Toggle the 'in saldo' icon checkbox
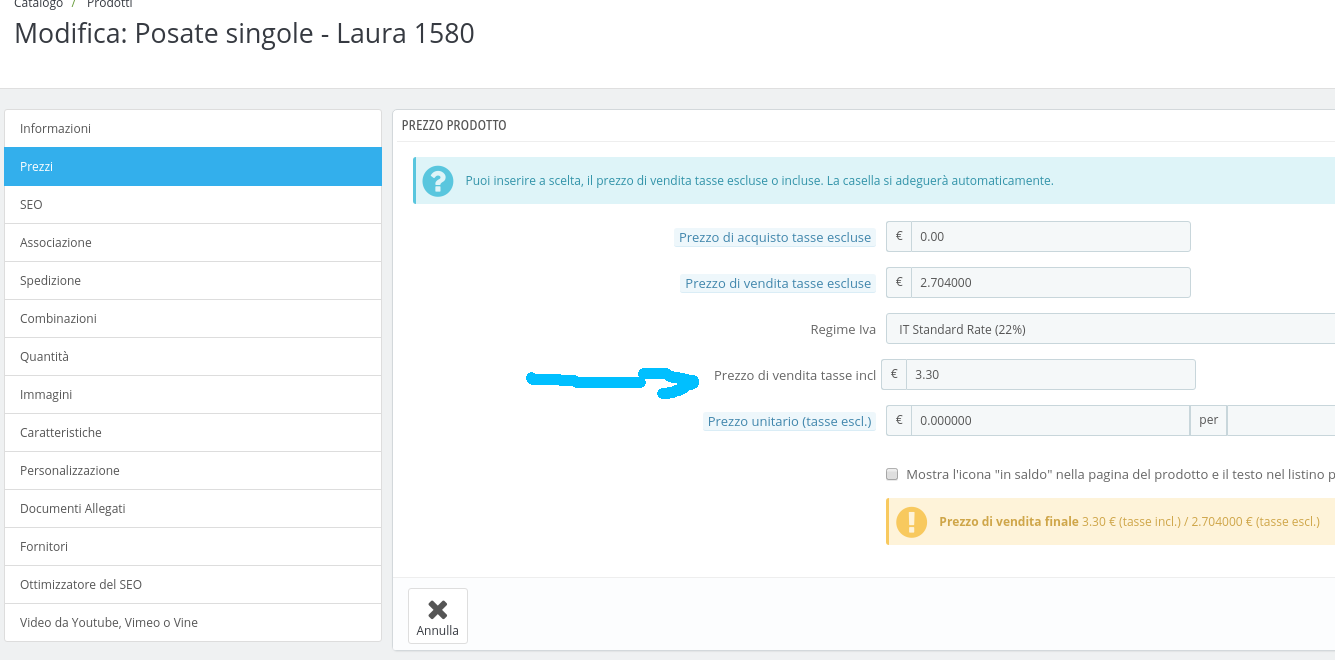 [x=892, y=474]
